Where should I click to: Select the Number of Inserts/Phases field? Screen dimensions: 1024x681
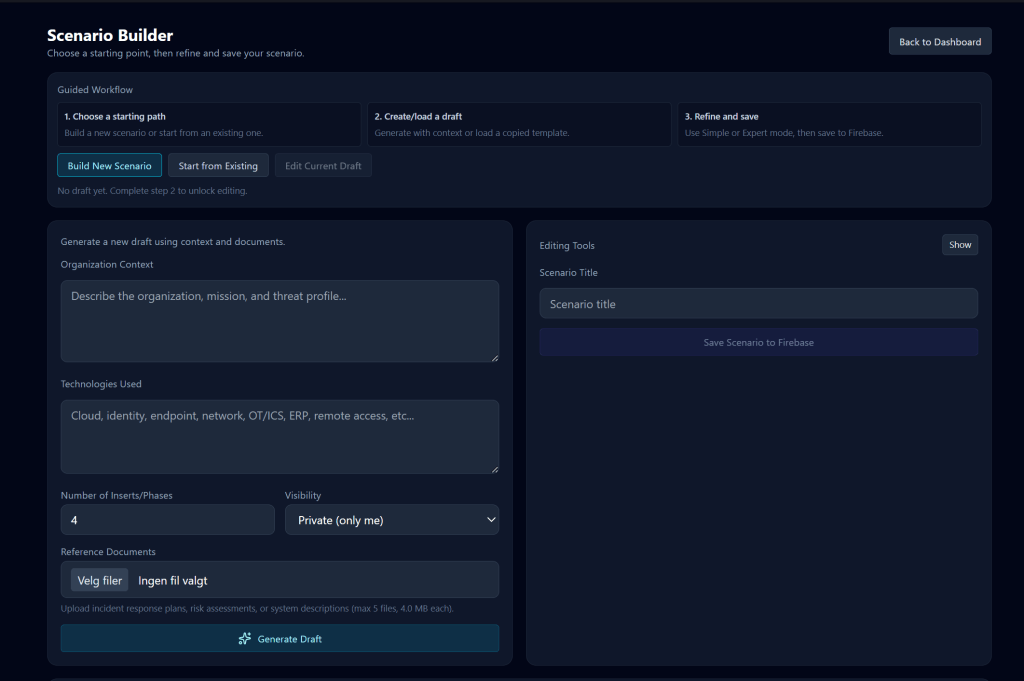click(x=167, y=519)
